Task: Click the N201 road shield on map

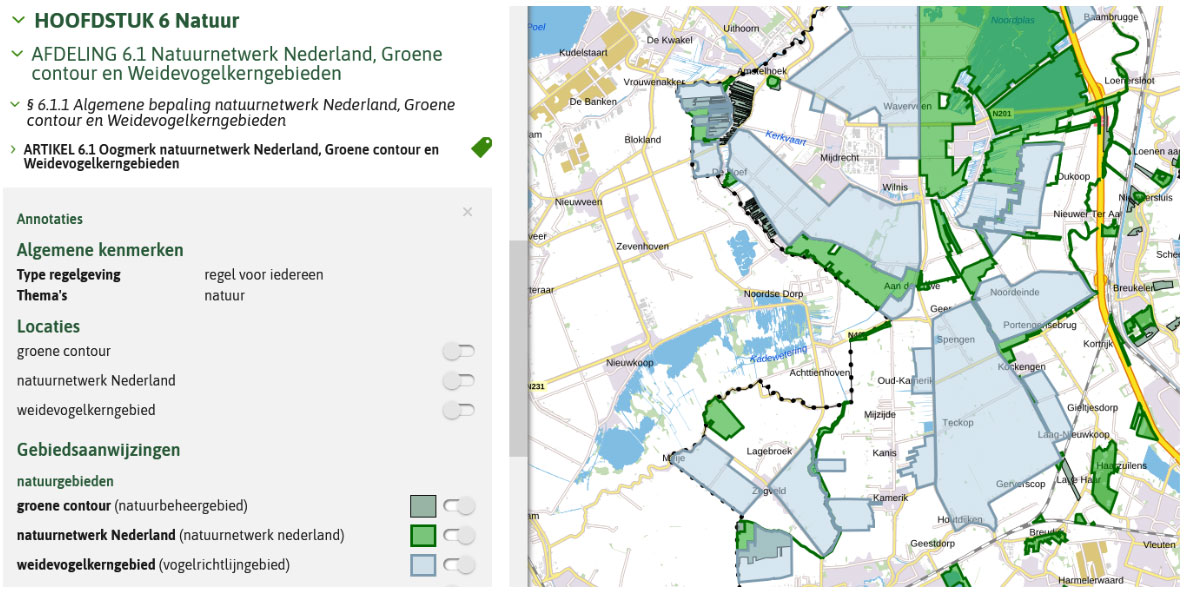Action: pyautogui.click(x=1001, y=115)
